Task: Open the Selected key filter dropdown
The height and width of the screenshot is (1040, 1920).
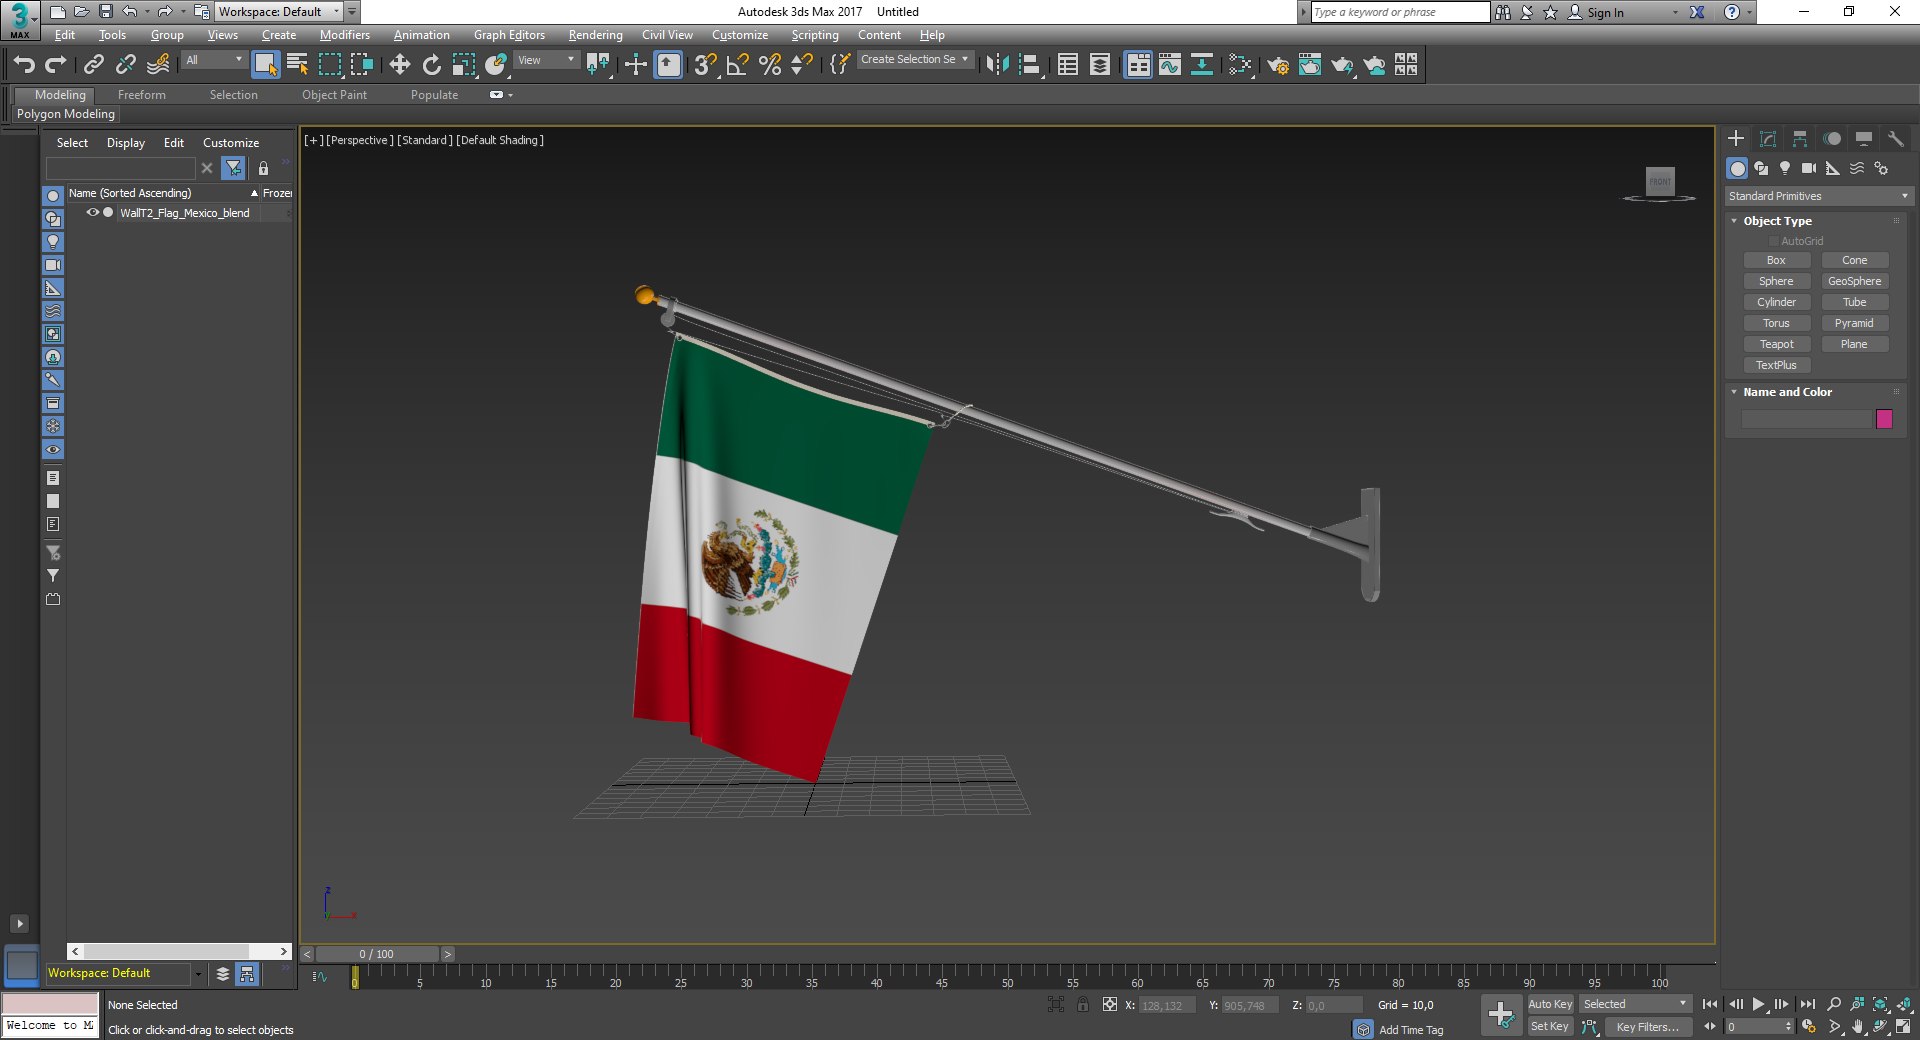Action: click(x=1635, y=1004)
